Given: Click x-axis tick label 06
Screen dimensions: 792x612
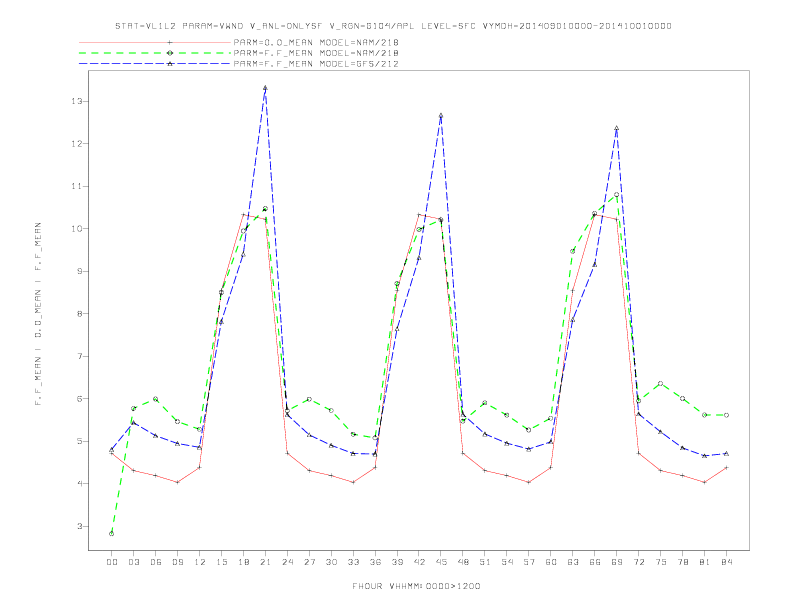Looking at the screenshot, I should point(156,562).
